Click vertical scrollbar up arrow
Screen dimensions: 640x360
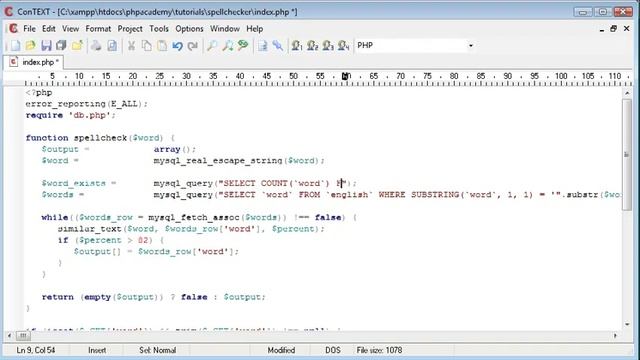pyautogui.click(x=627, y=93)
